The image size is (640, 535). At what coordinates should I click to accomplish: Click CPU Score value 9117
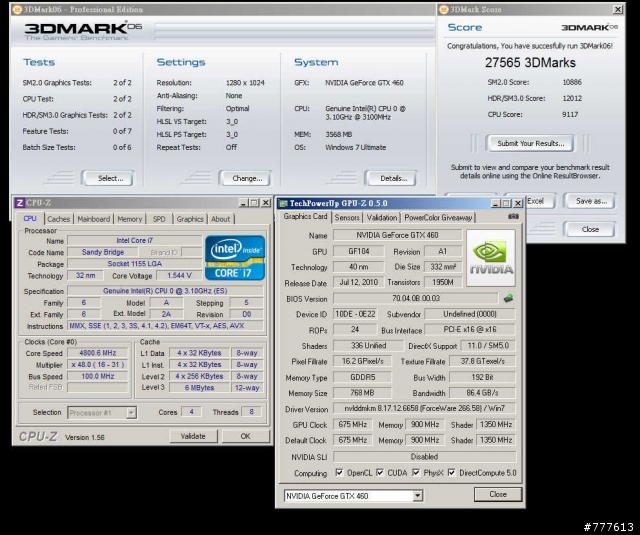pyautogui.click(x=570, y=114)
